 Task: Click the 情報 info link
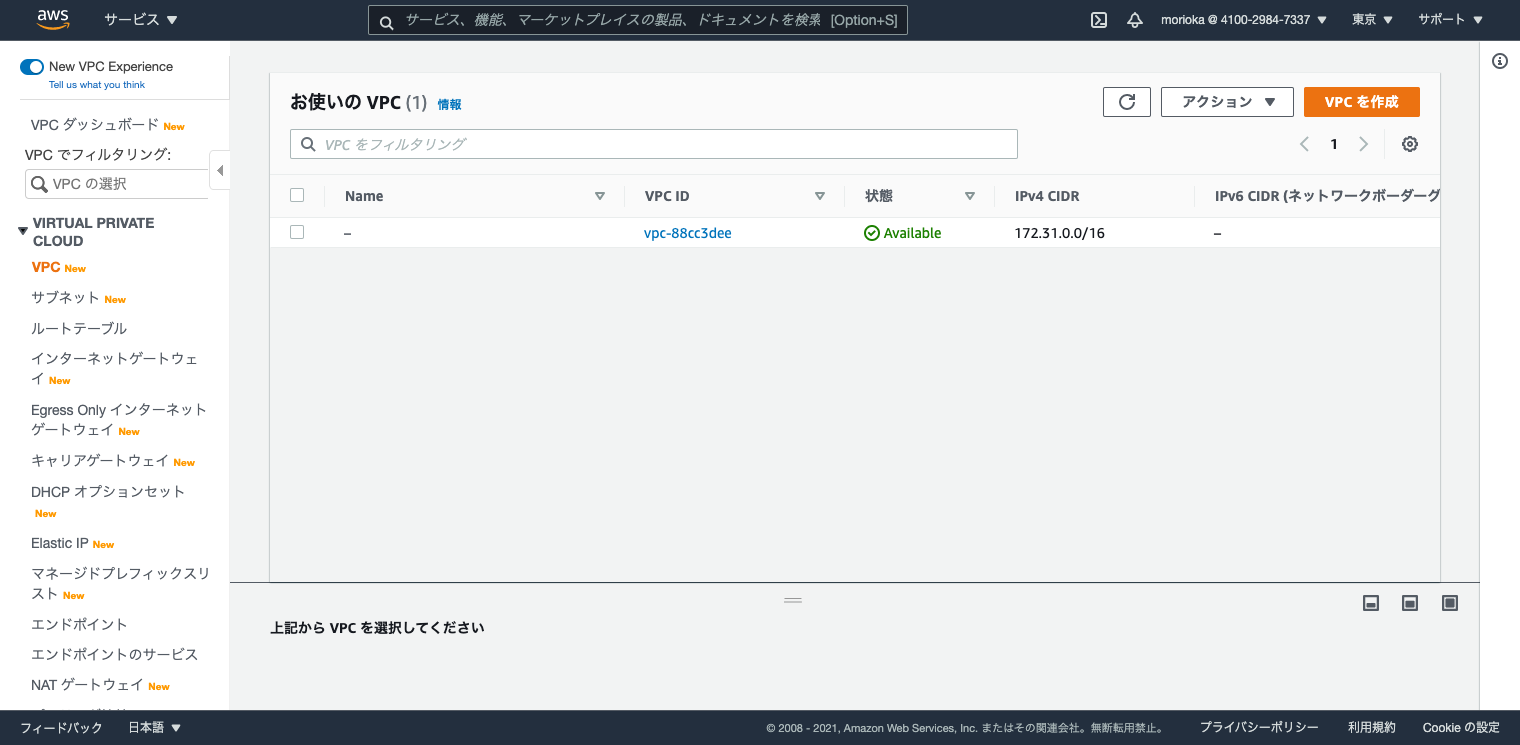[x=450, y=104]
